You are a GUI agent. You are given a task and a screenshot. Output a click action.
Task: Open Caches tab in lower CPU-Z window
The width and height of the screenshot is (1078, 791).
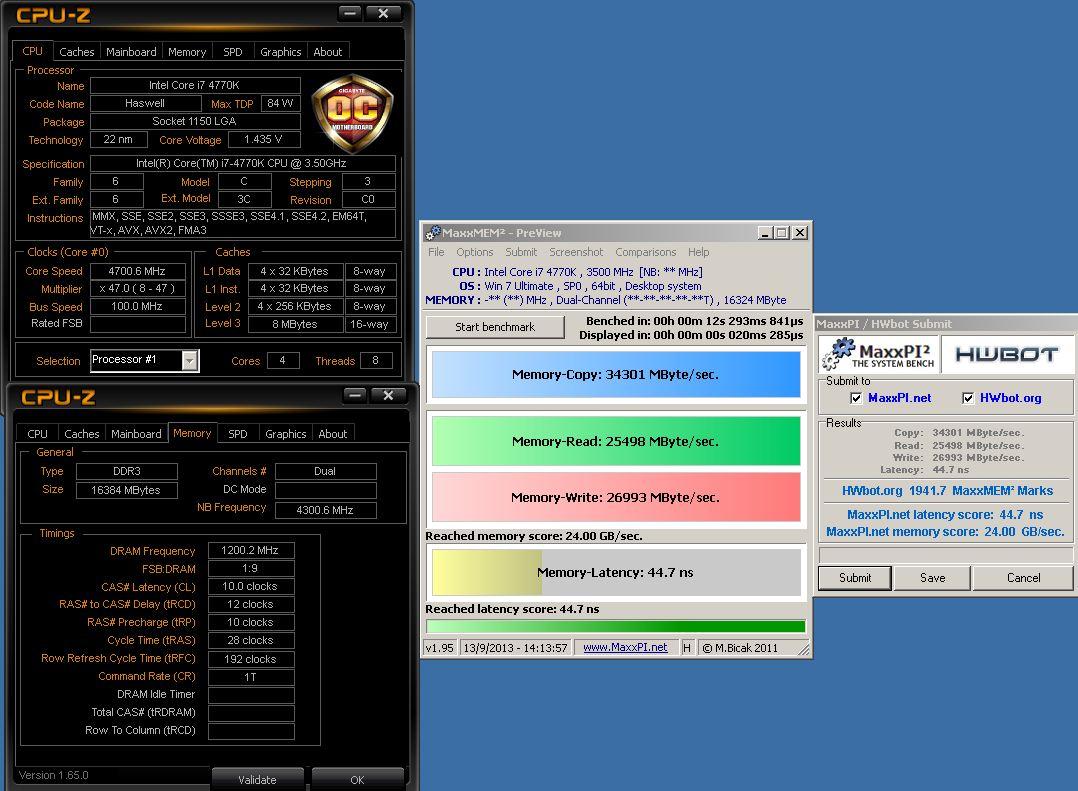point(81,434)
